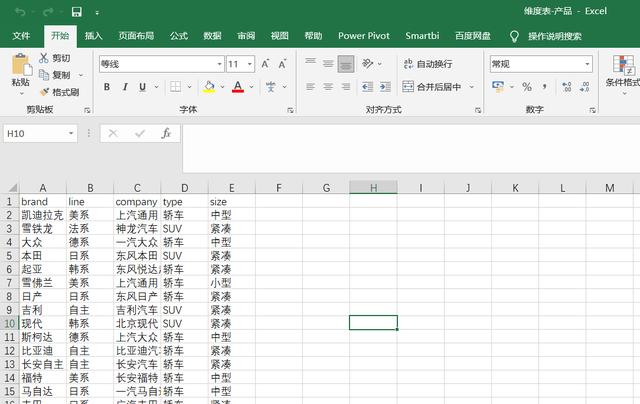Switch to the 页面布局 tab
Image resolution: width=640 pixels, height=404 pixels.
click(136, 36)
